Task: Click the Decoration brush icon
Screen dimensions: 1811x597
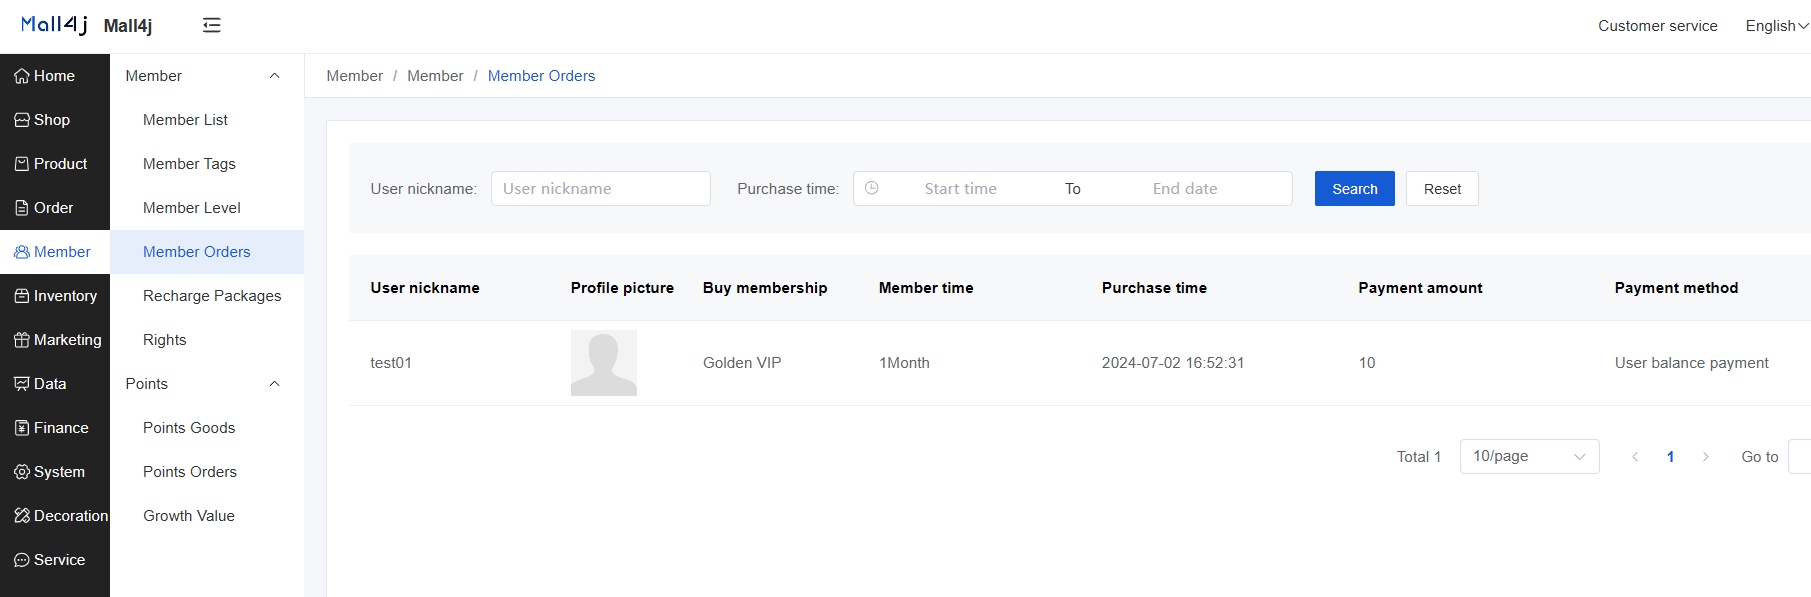Action: point(22,516)
